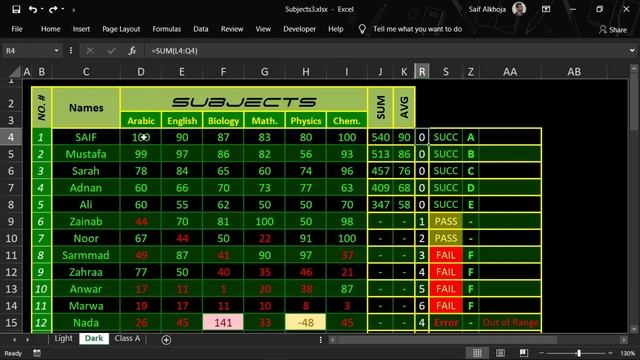The width and height of the screenshot is (640, 360).
Task: Open the Developer tab
Action: [300, 29]
